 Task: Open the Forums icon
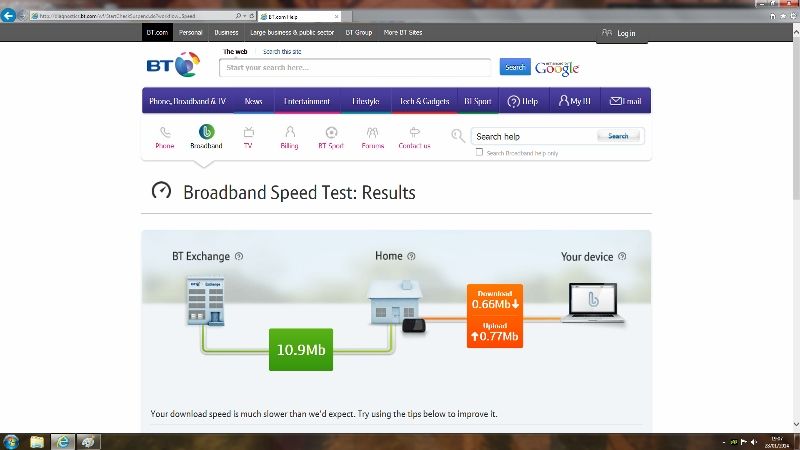click(372, 137)
